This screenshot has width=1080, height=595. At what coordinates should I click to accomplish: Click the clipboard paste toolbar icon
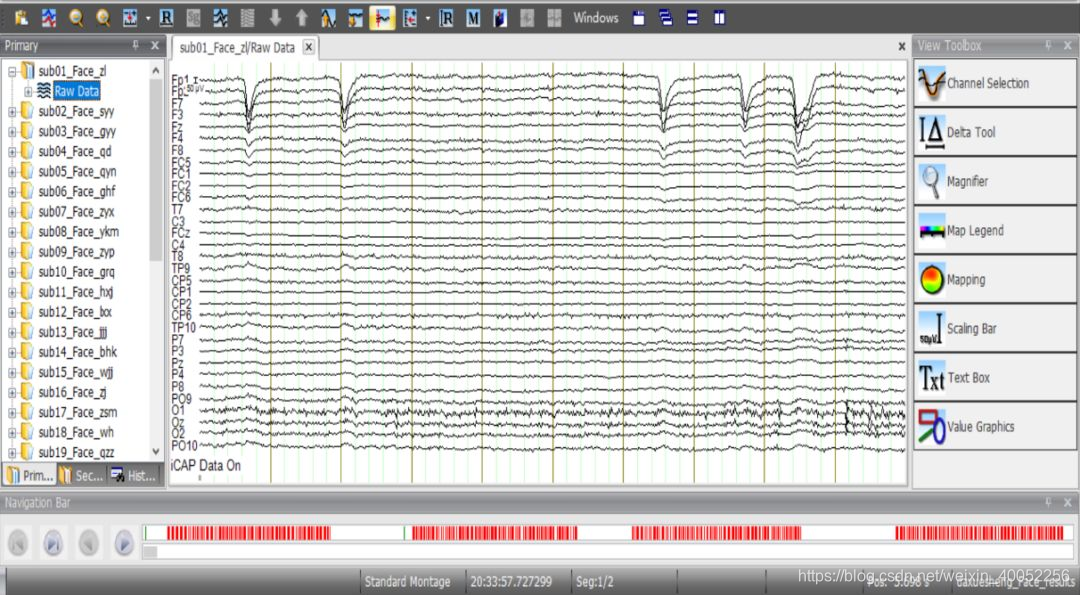pyautogui.click(x=21, y=18)
